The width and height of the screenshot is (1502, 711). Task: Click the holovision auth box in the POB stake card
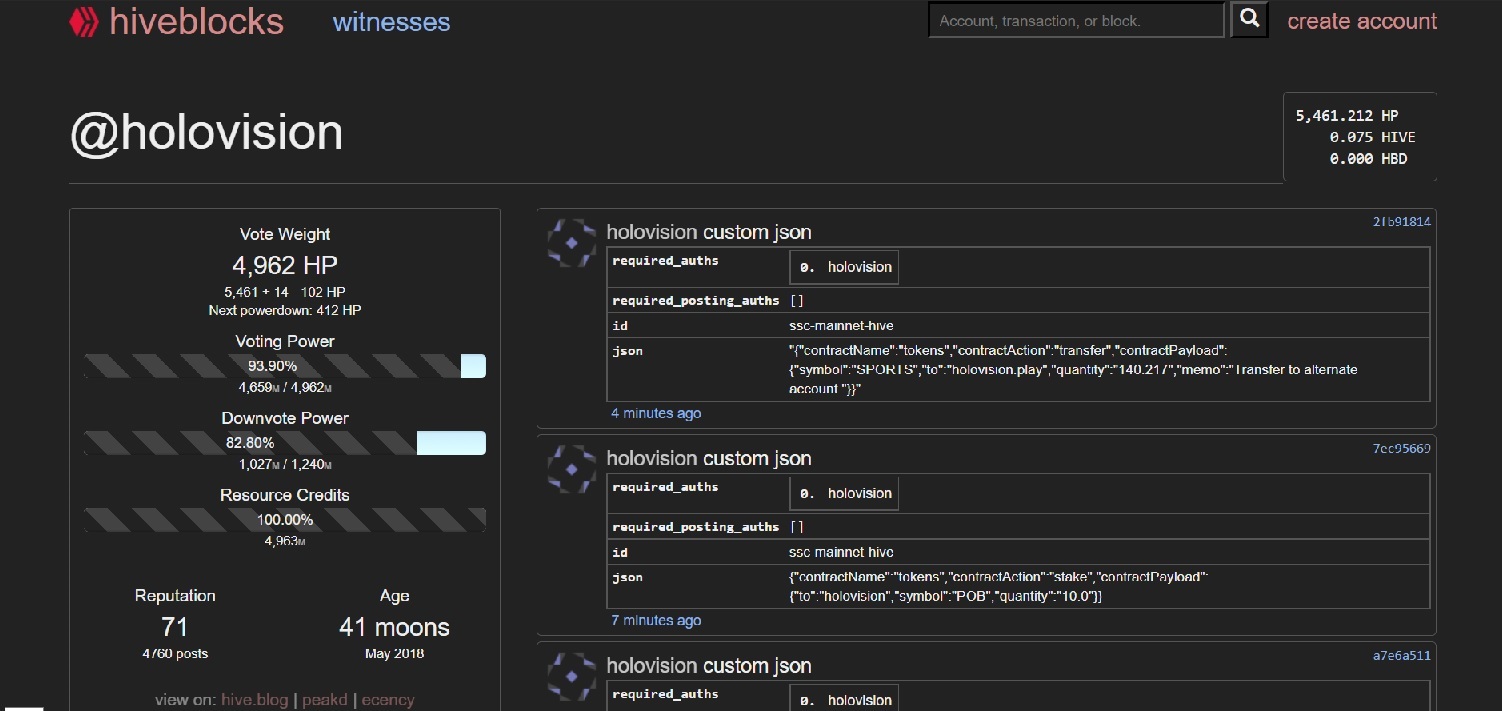[845, 493]
